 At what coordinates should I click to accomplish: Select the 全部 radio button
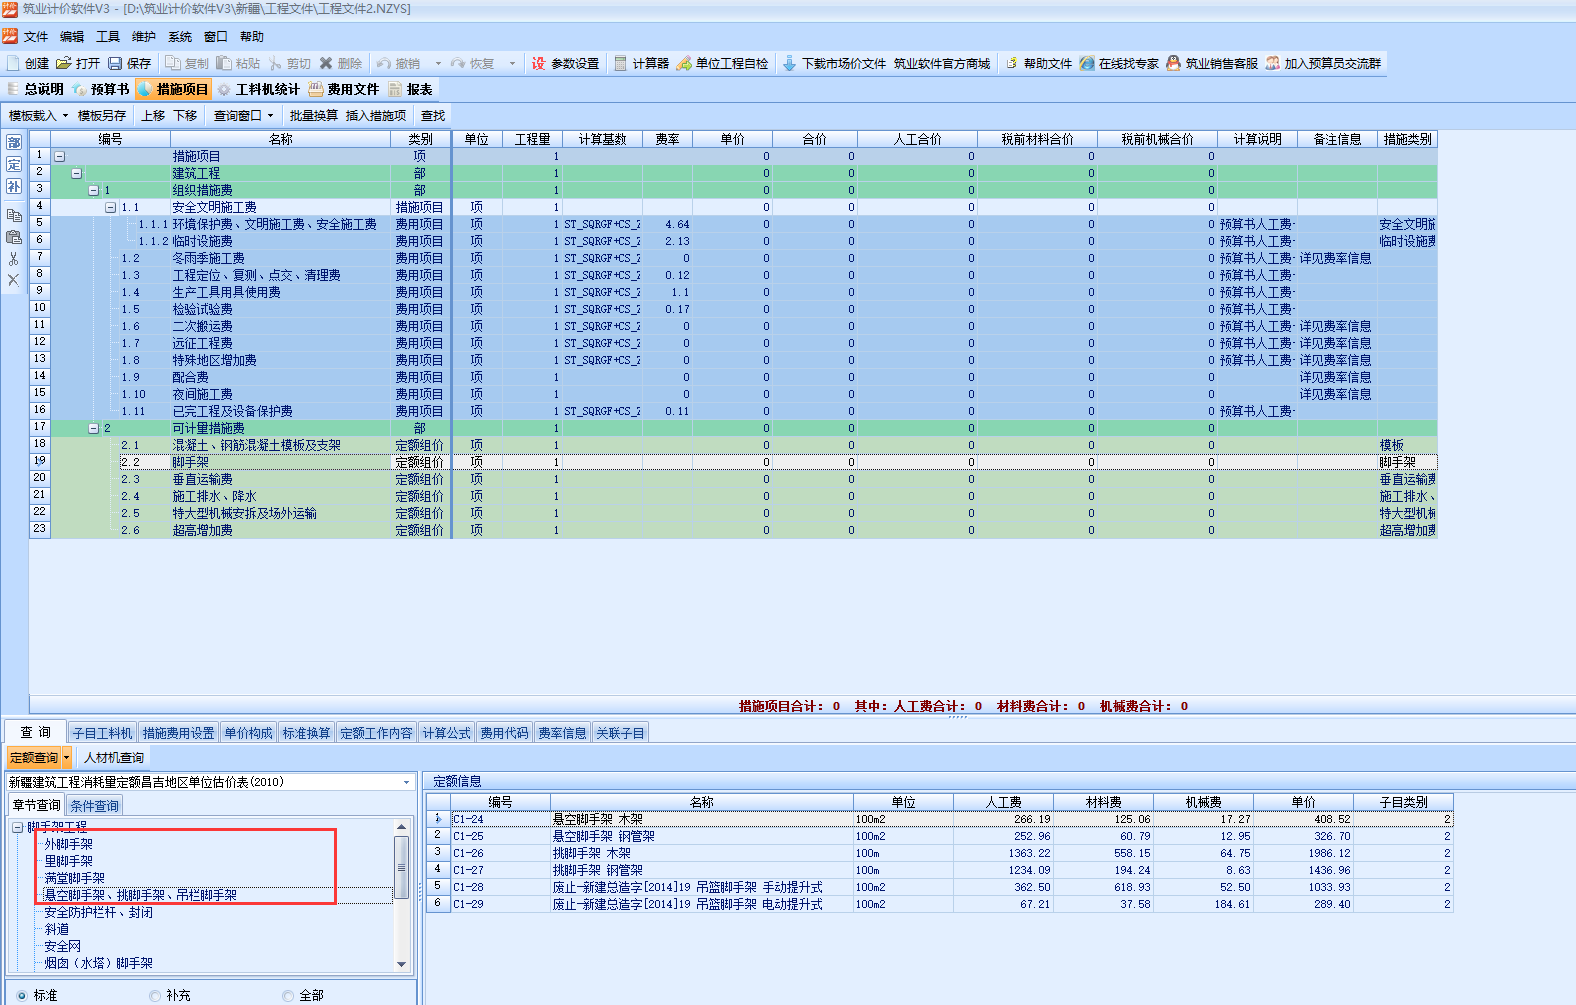pyautogui.click(x=288, y=995)
